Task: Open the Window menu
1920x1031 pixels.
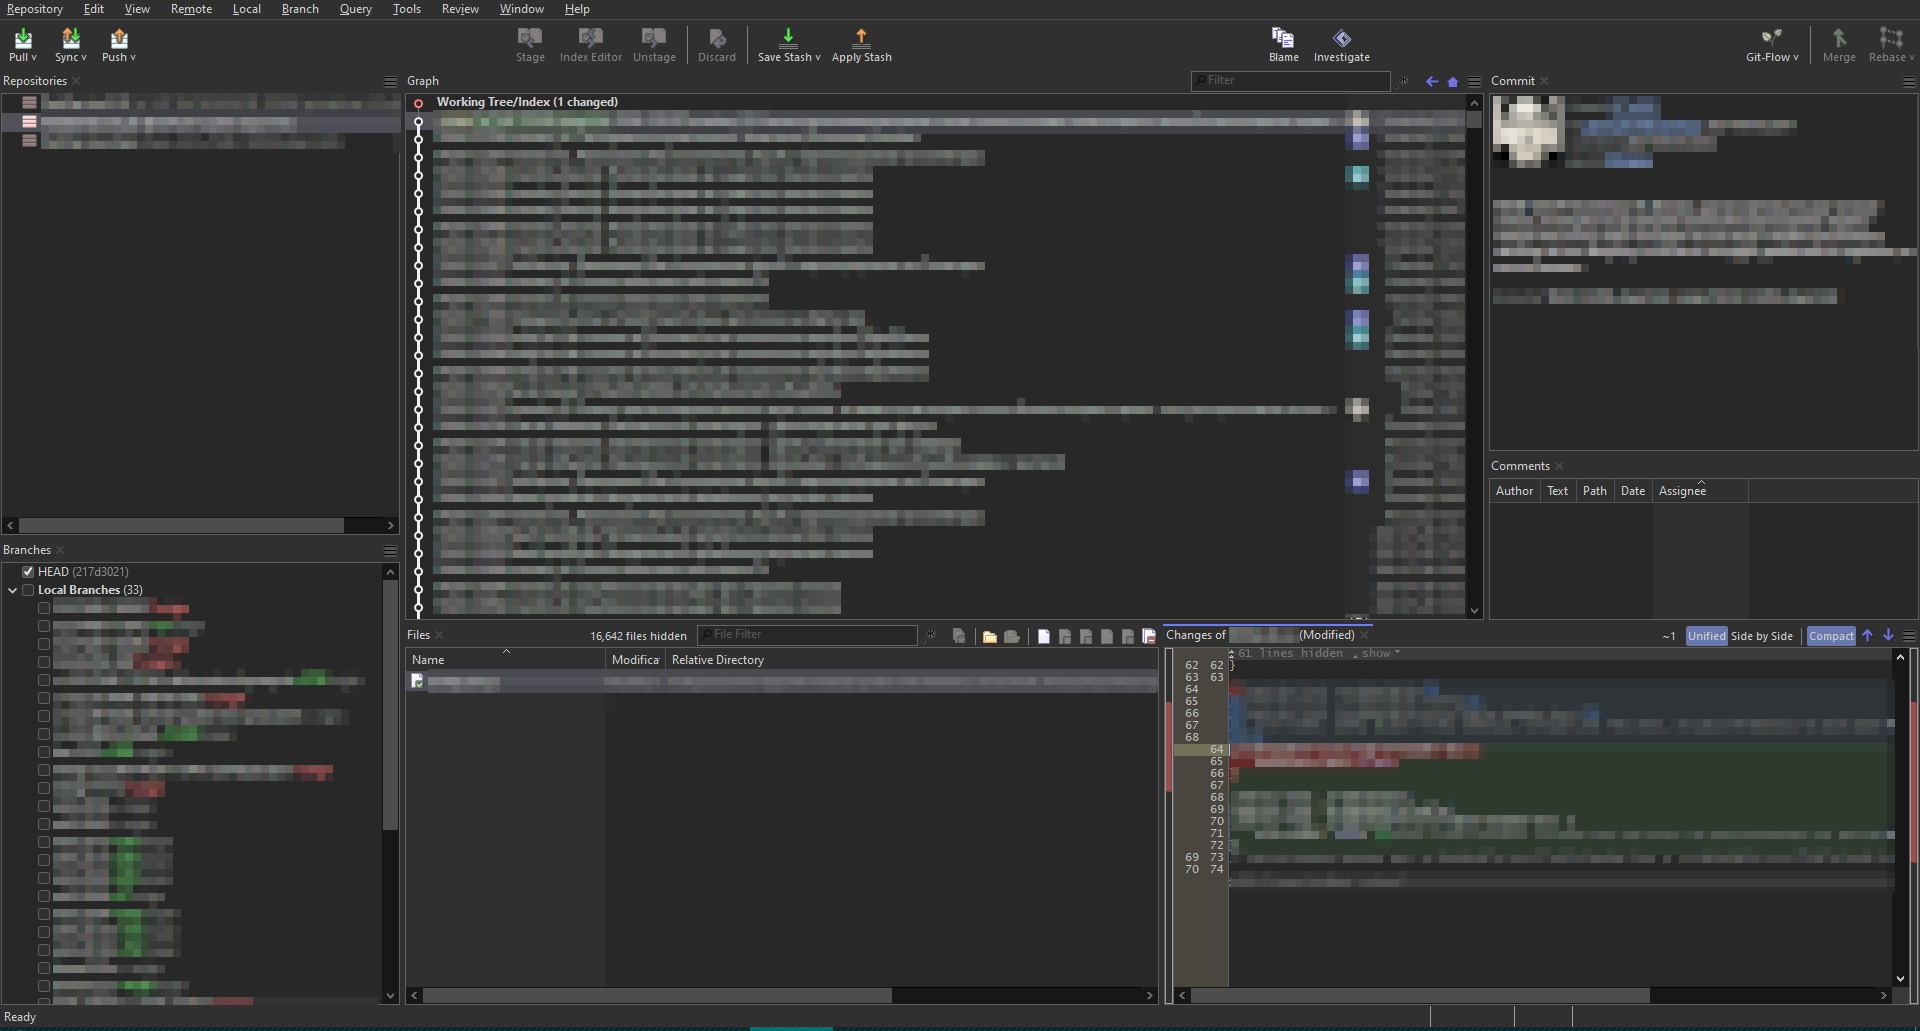Action: point(522,9)
